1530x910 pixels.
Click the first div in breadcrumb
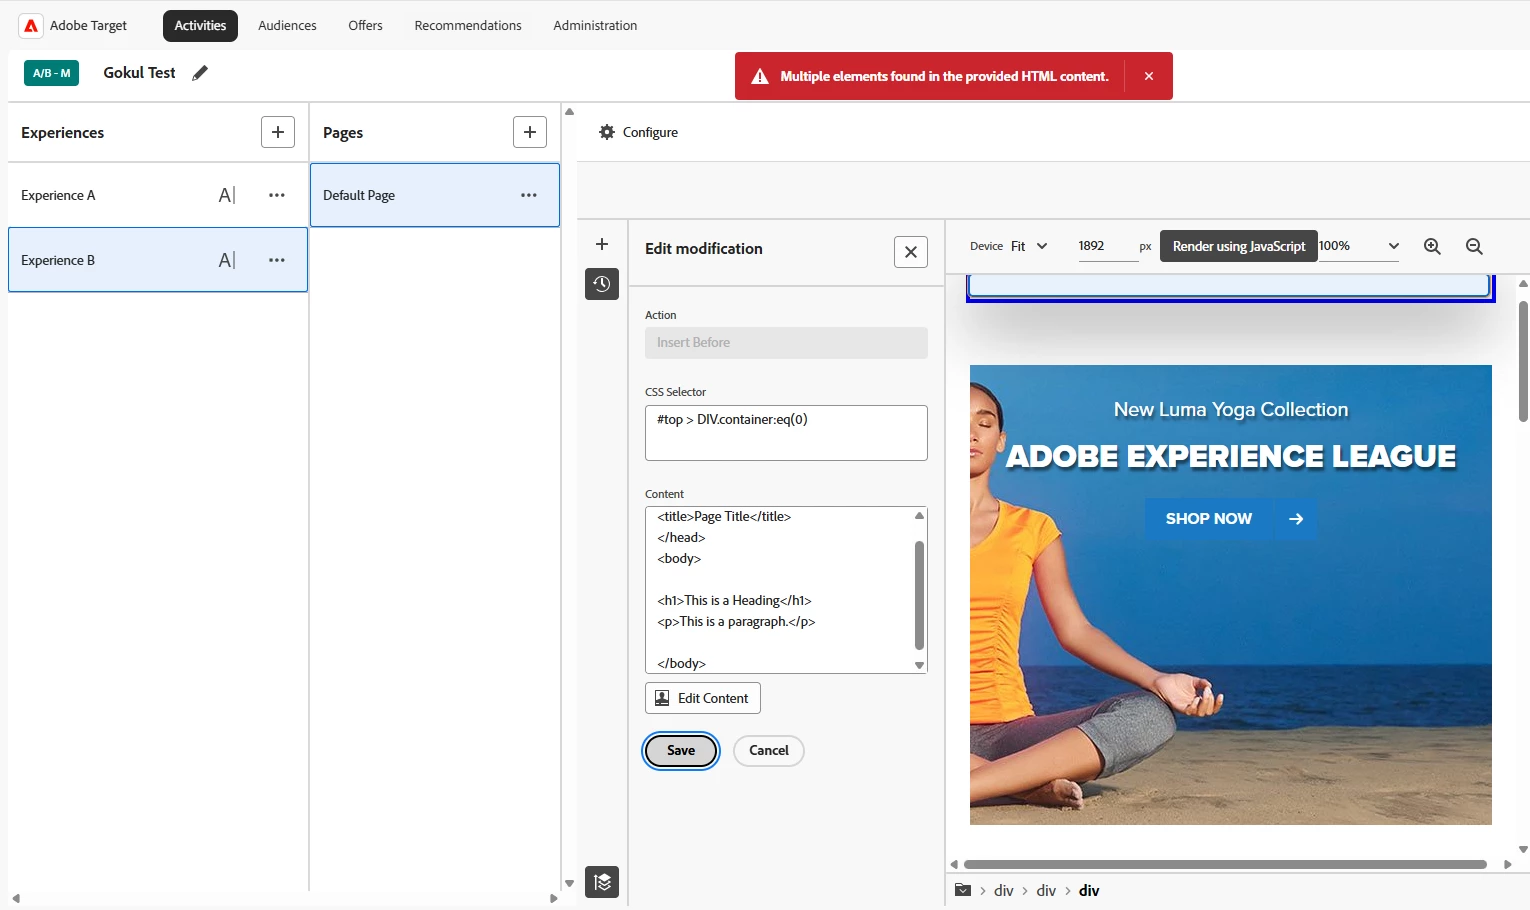(x=1004, y=891)
